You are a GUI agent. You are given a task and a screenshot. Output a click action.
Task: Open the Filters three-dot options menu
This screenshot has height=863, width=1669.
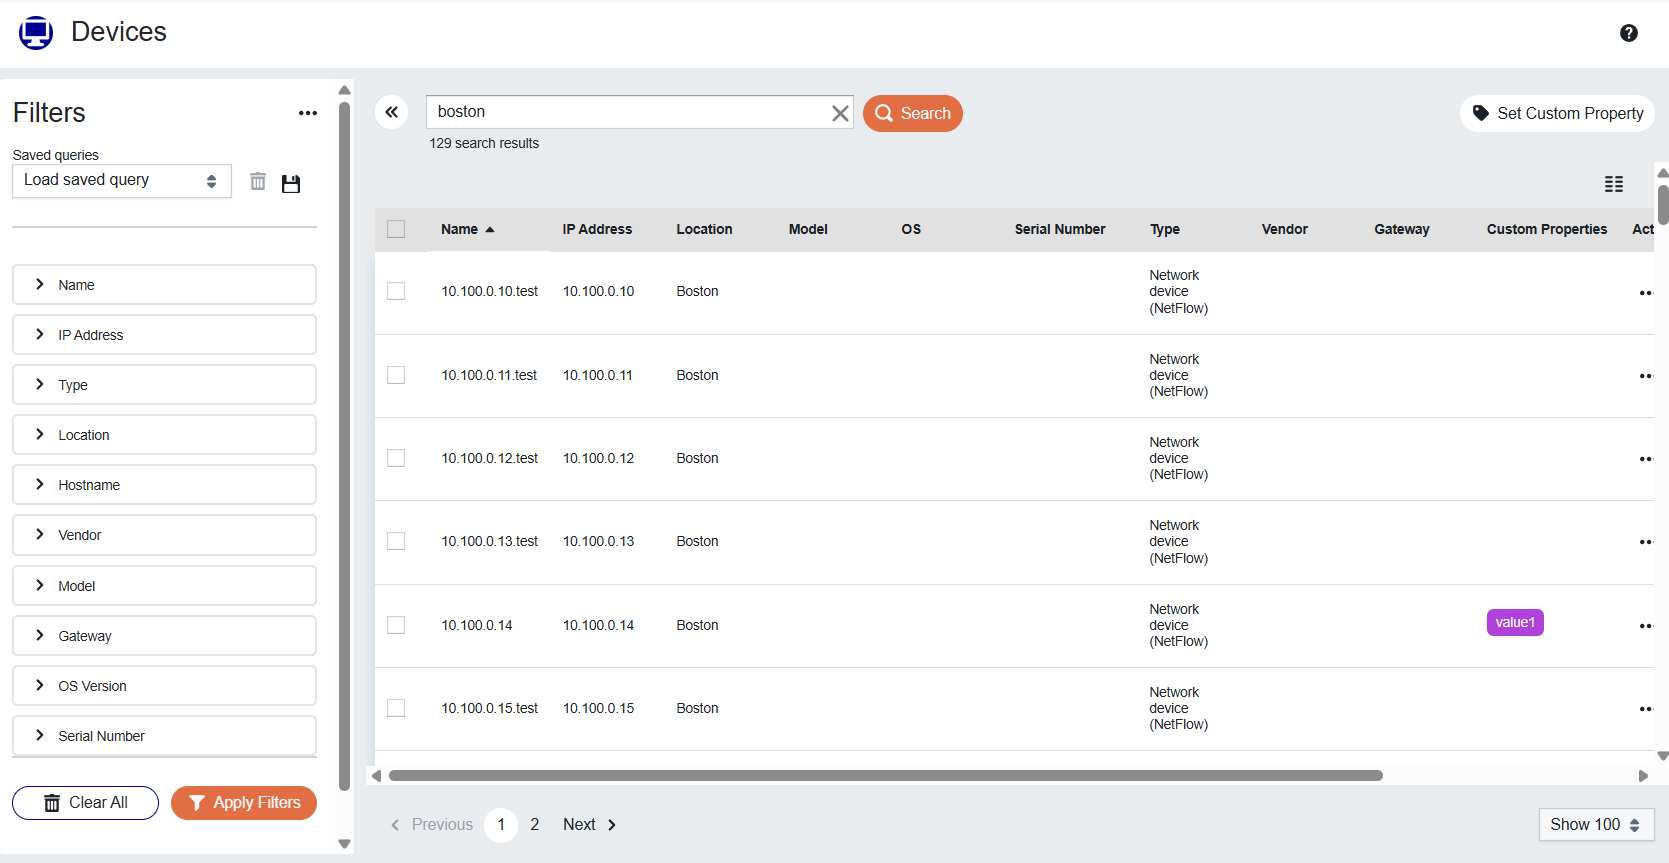click(308, 113)
